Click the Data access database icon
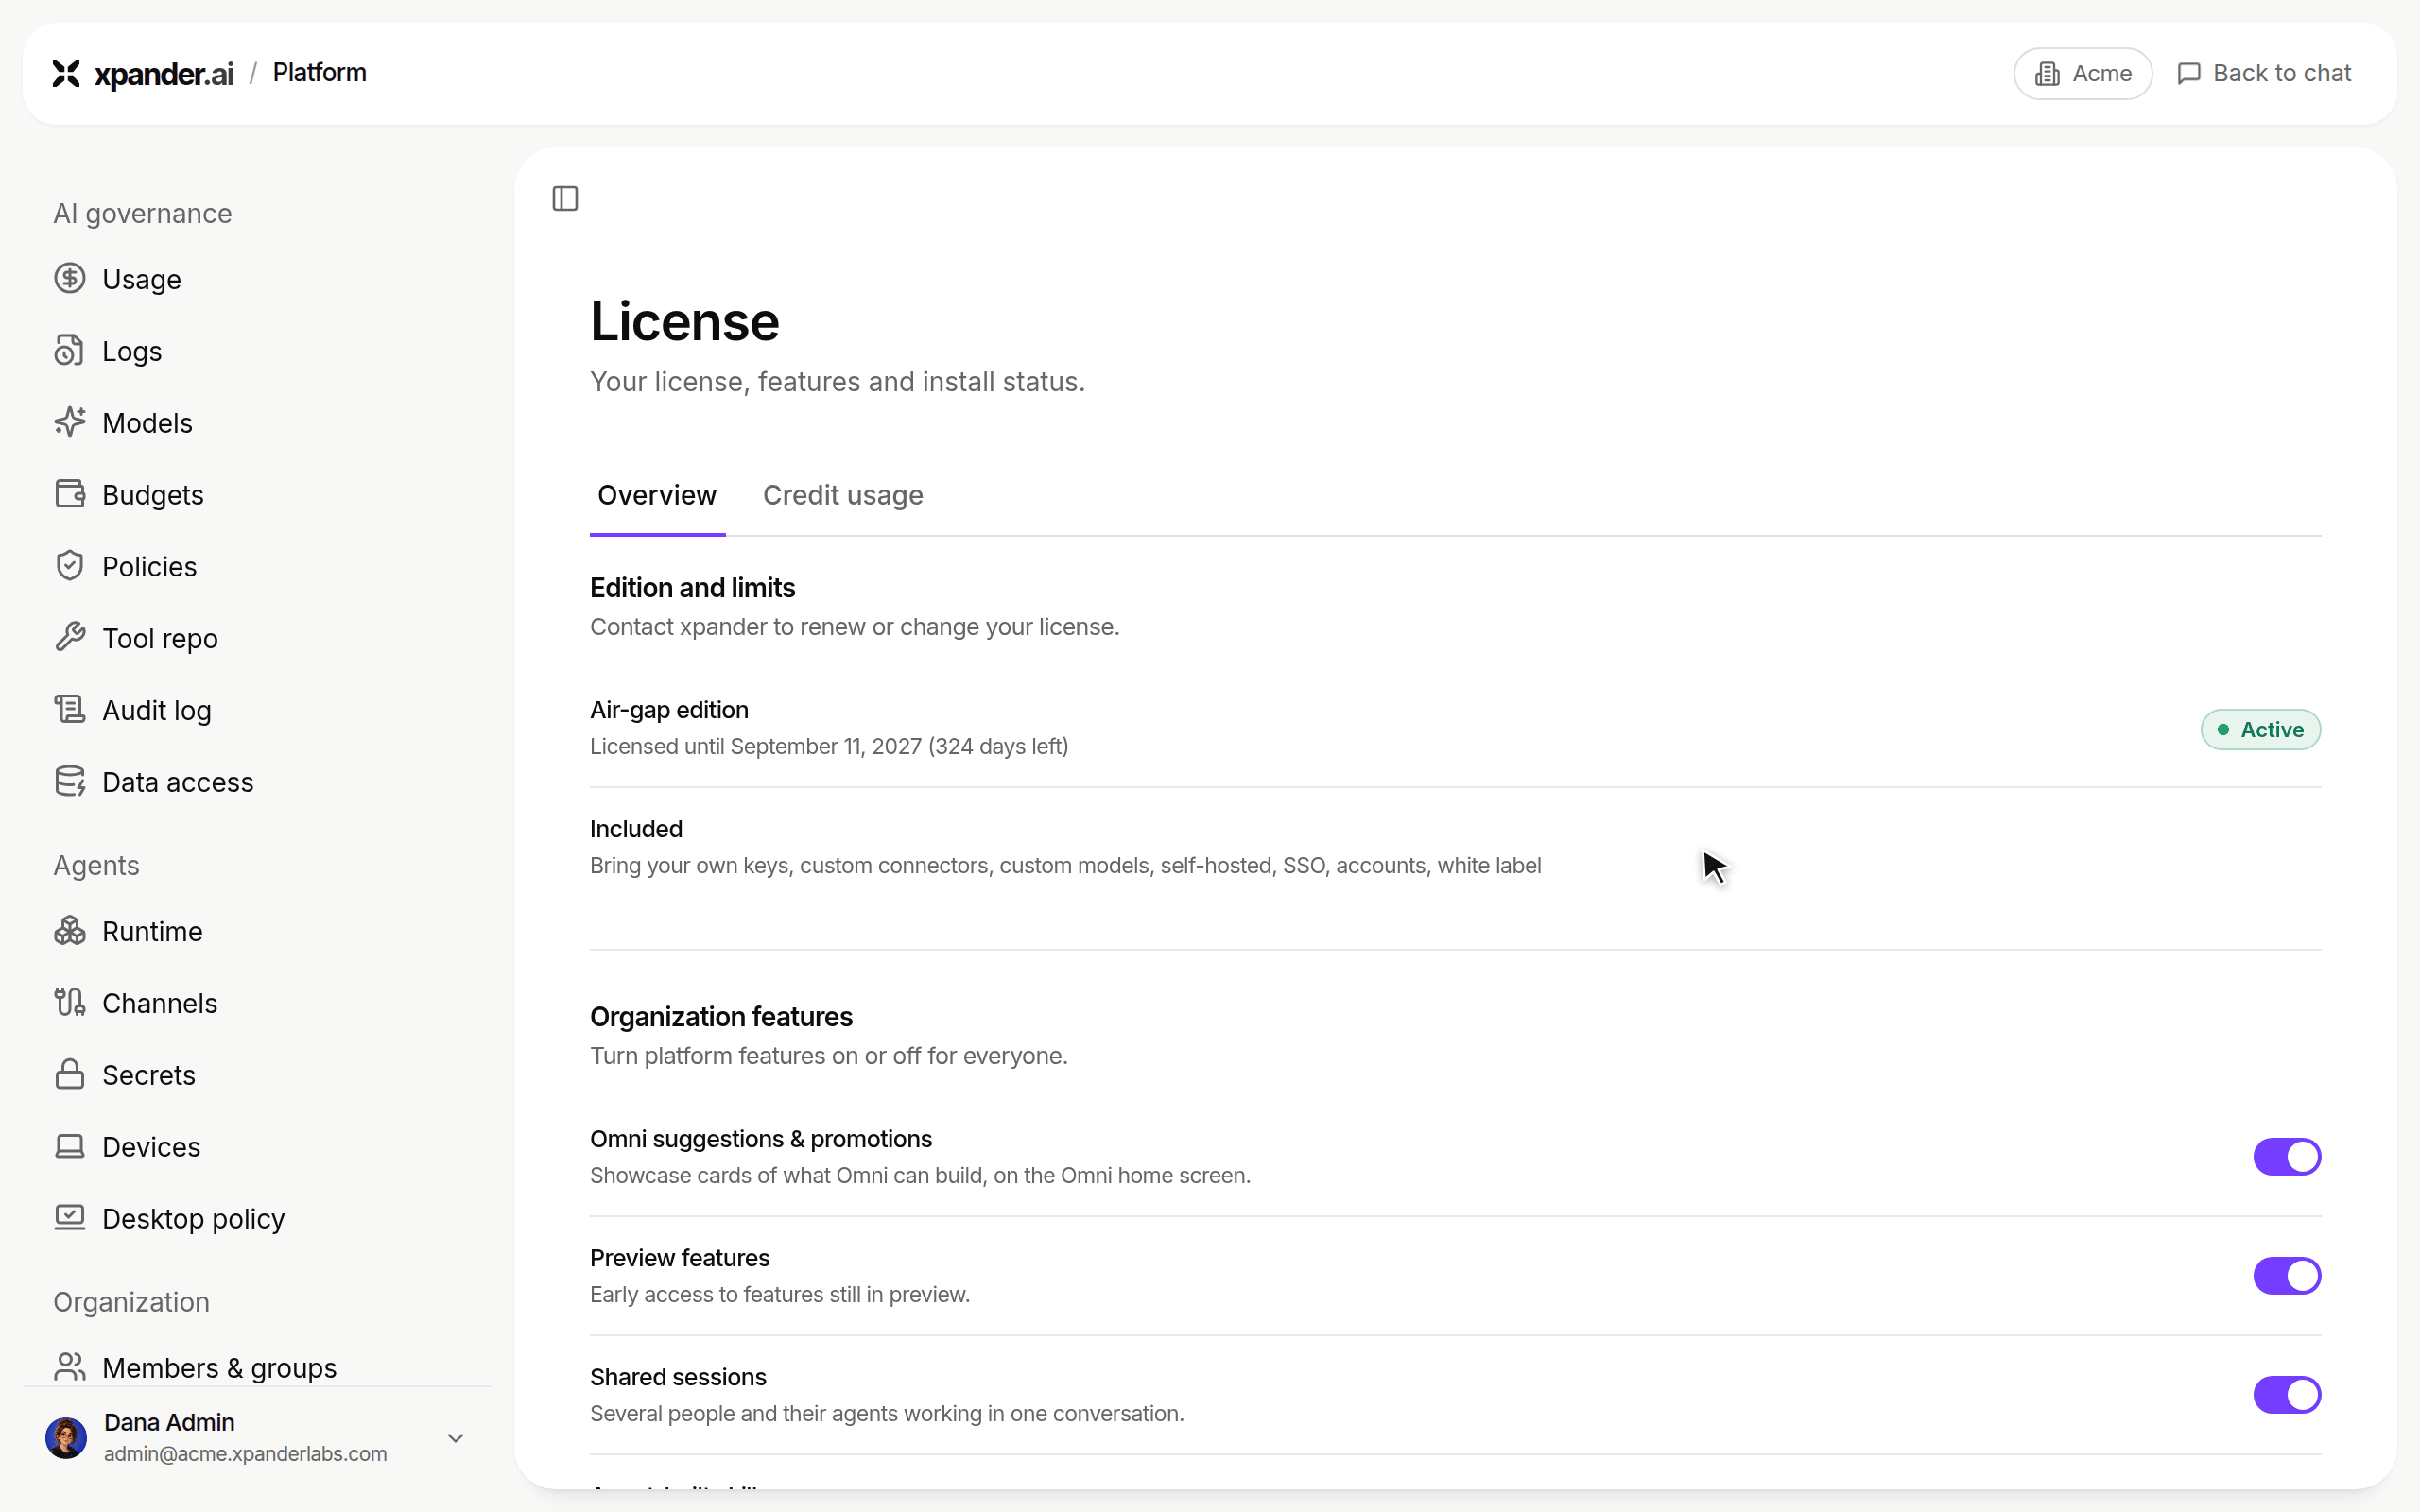2420x1512 pixels. tap(70, 782)
